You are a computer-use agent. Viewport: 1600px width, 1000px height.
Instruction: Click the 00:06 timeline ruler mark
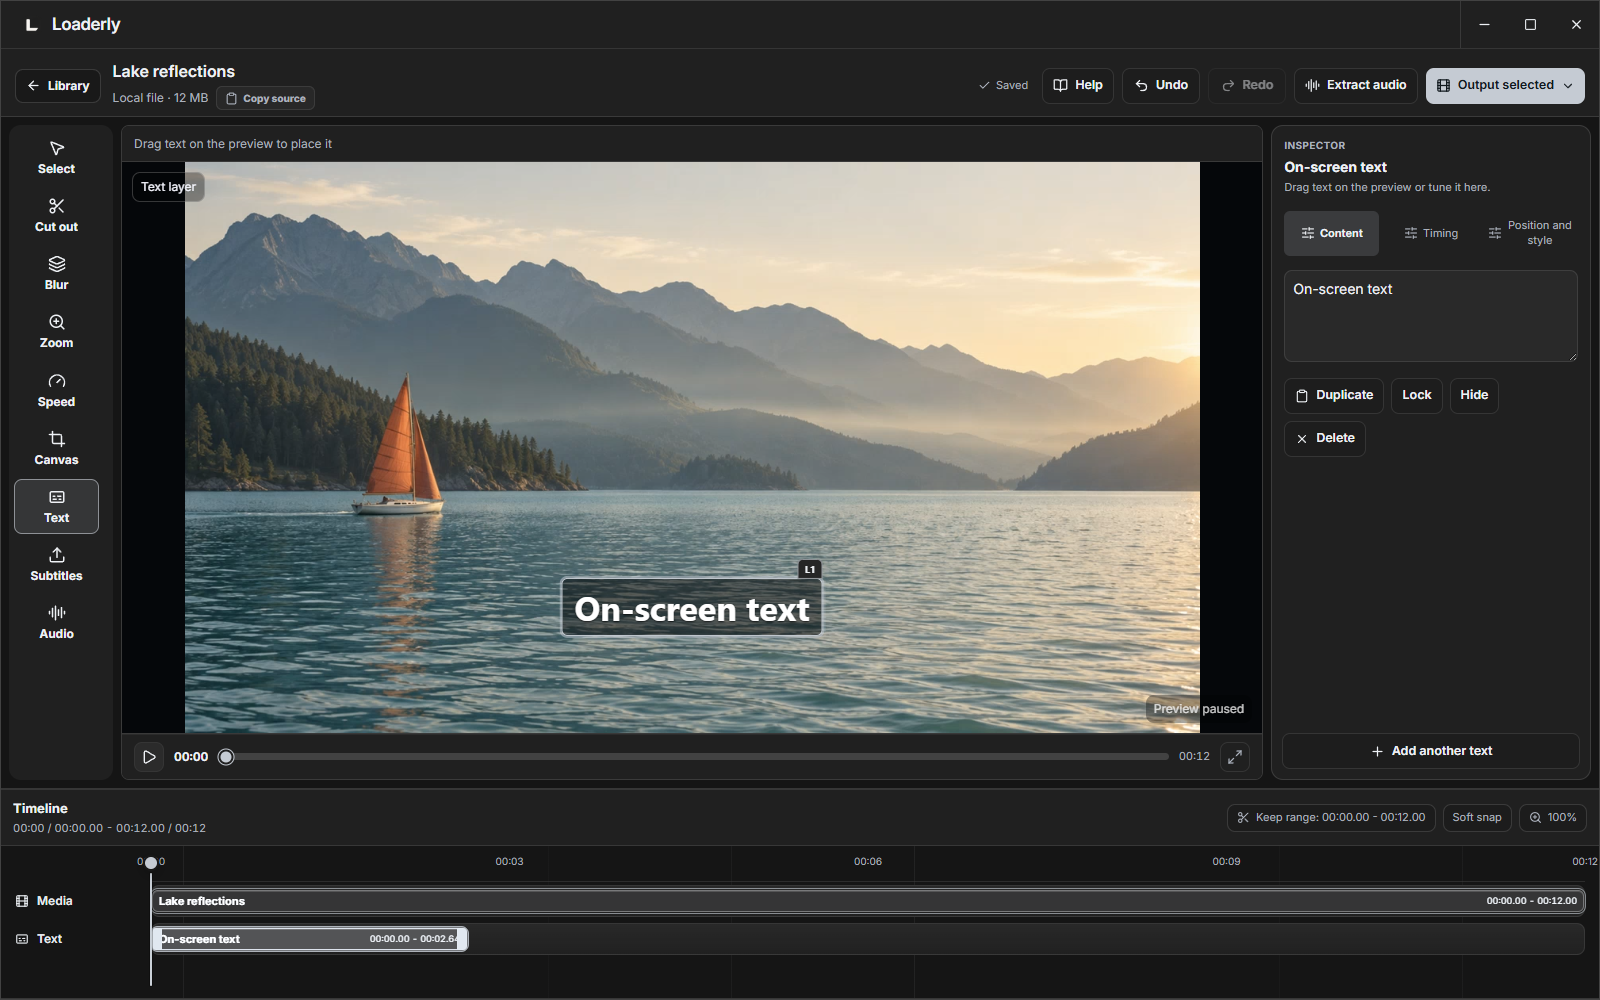[x=868, y=861]
